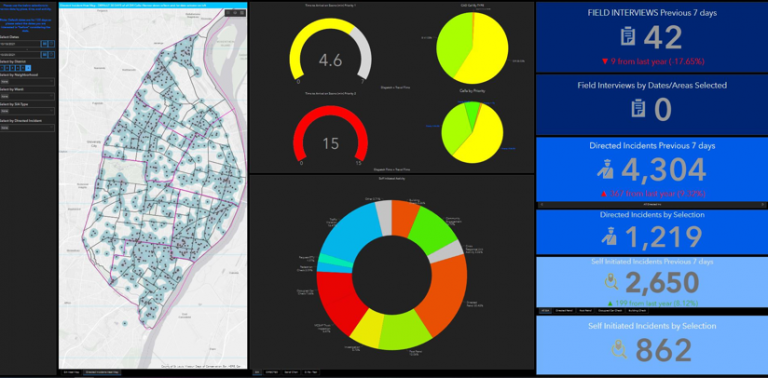Click the "Directed Incidents Previous 7 days" heading
The image size is (768, 378).
click(652, 146)
